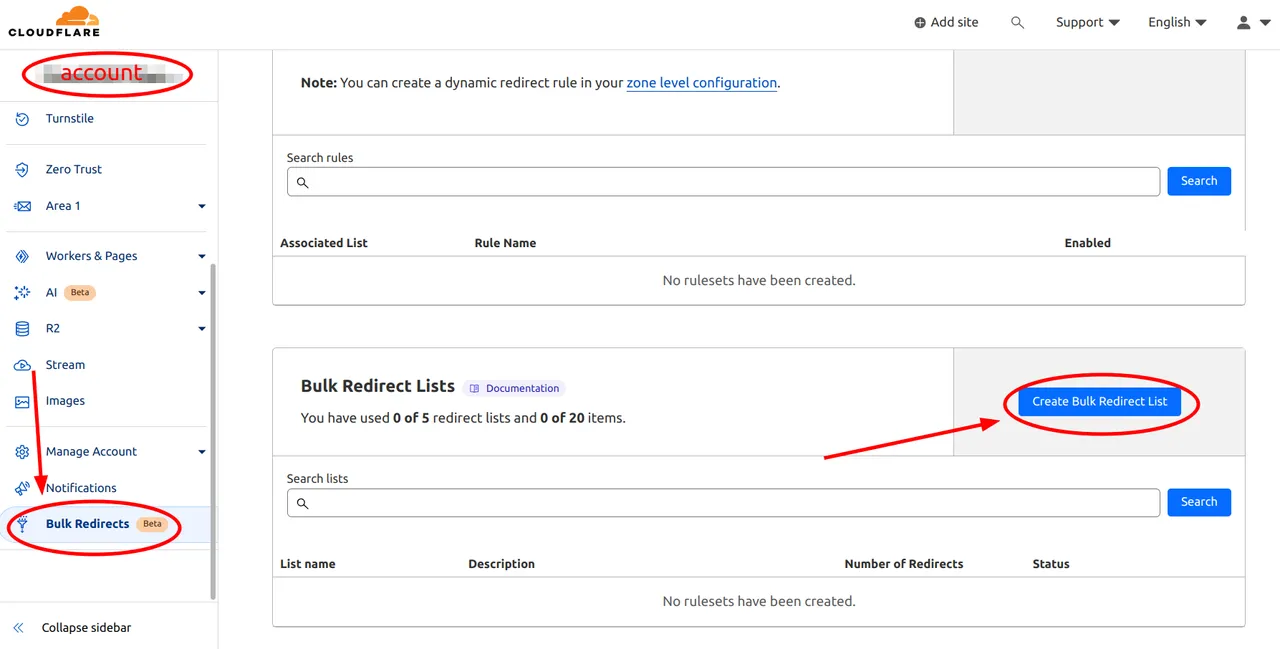Click Search button beside Search rules
The image size is (1280, 649).
[1199, 181]
